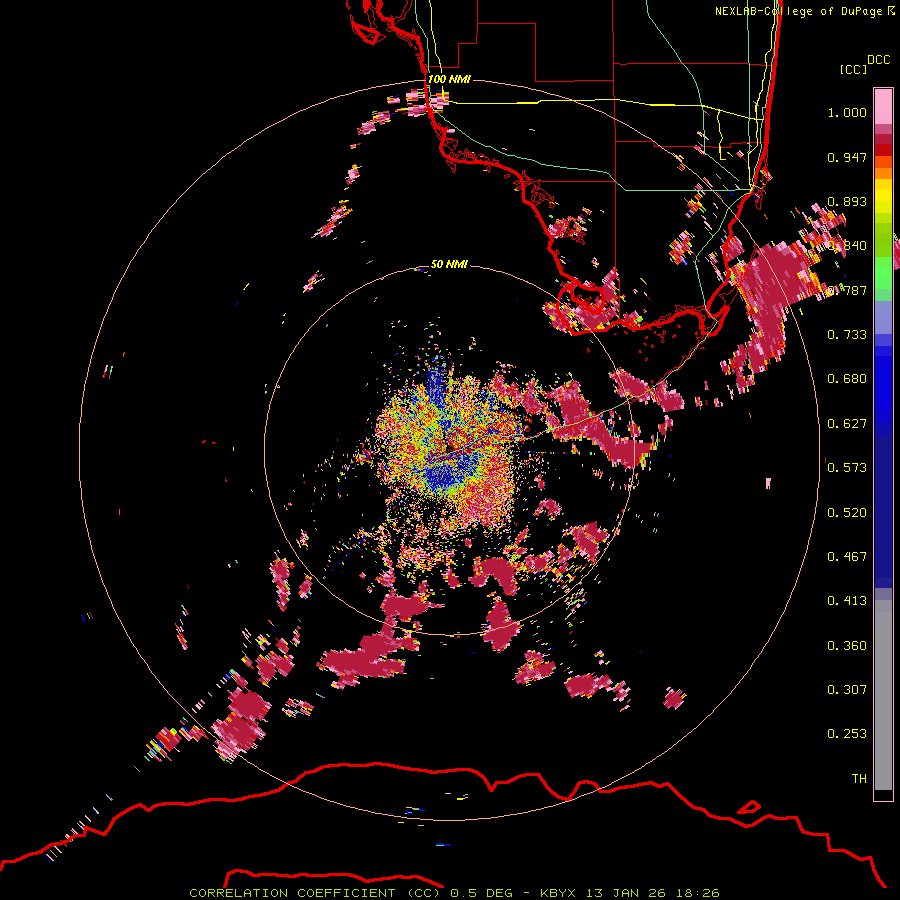This screenshot has height=900, width=900.
Task: Pick the light pink top segment of color bar
Action: click(883, 106)
